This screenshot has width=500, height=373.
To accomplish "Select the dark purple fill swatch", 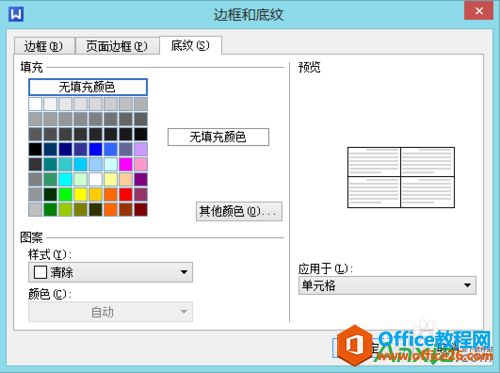I will pyautogui.click(x=141, y=179).
